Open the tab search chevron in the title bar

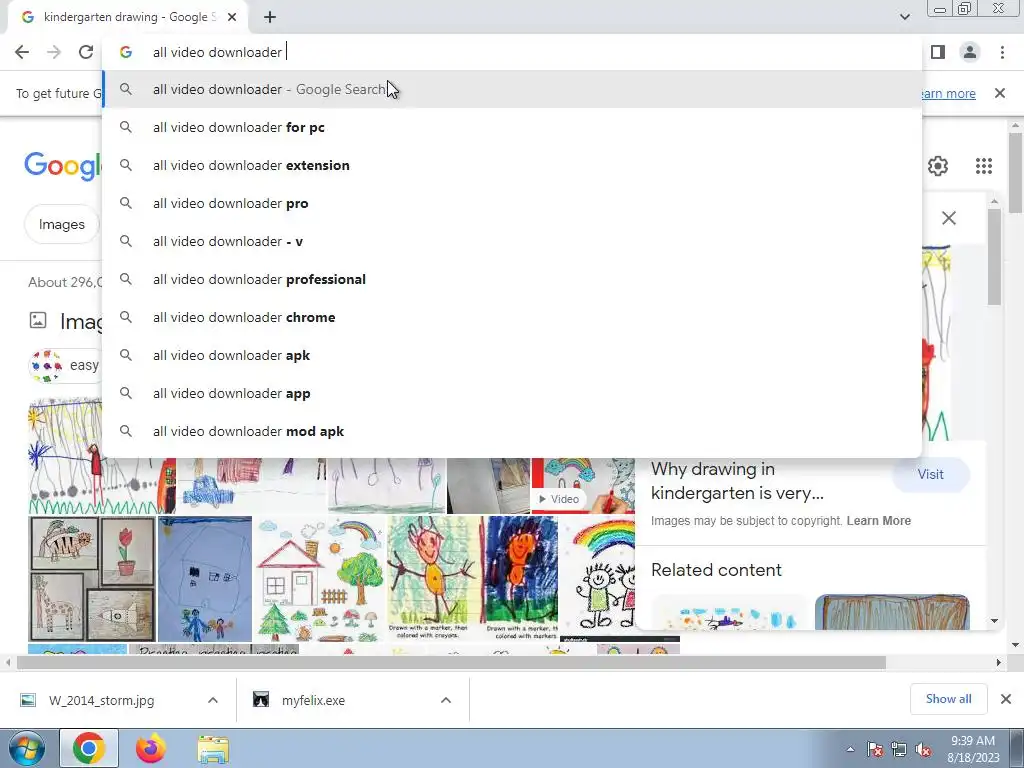[904, 18]
